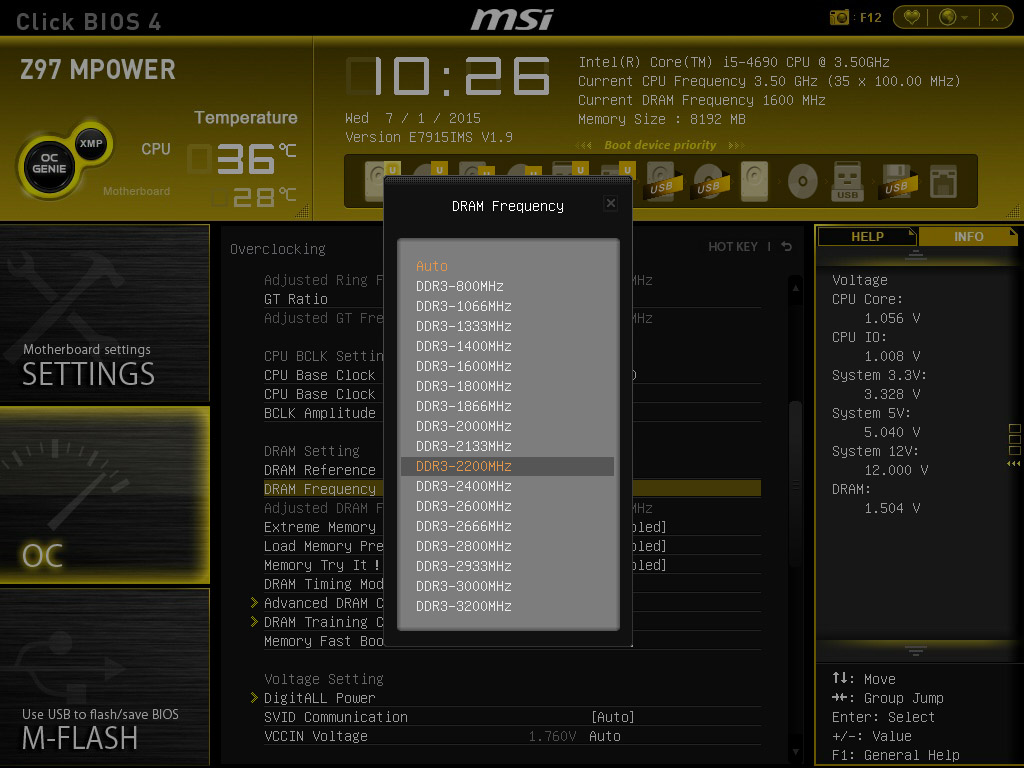Choose DDR3-2000MHz option

(x=463, y=426)
